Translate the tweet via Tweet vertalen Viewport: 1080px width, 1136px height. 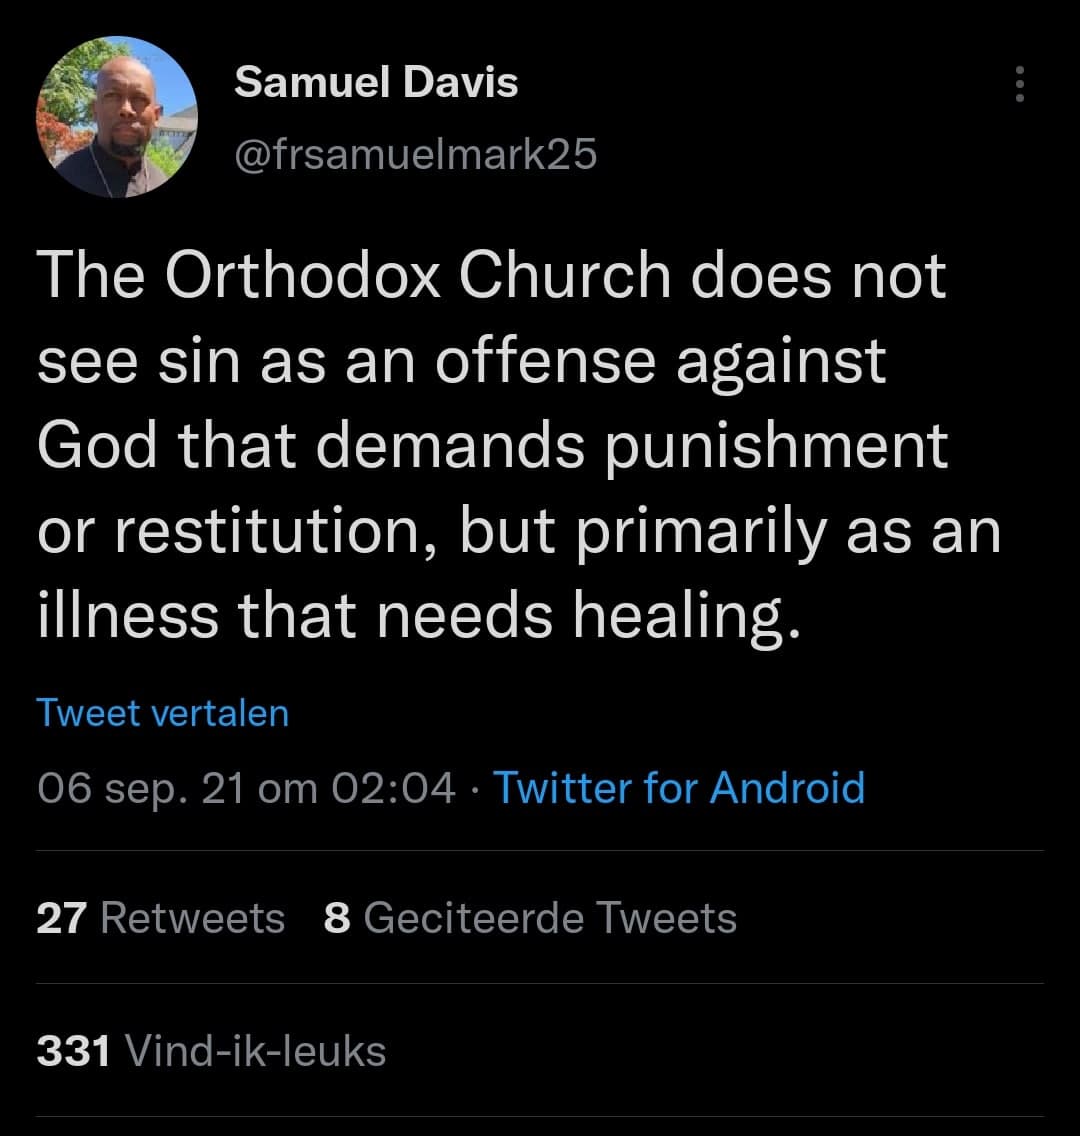tap(162, 713)
